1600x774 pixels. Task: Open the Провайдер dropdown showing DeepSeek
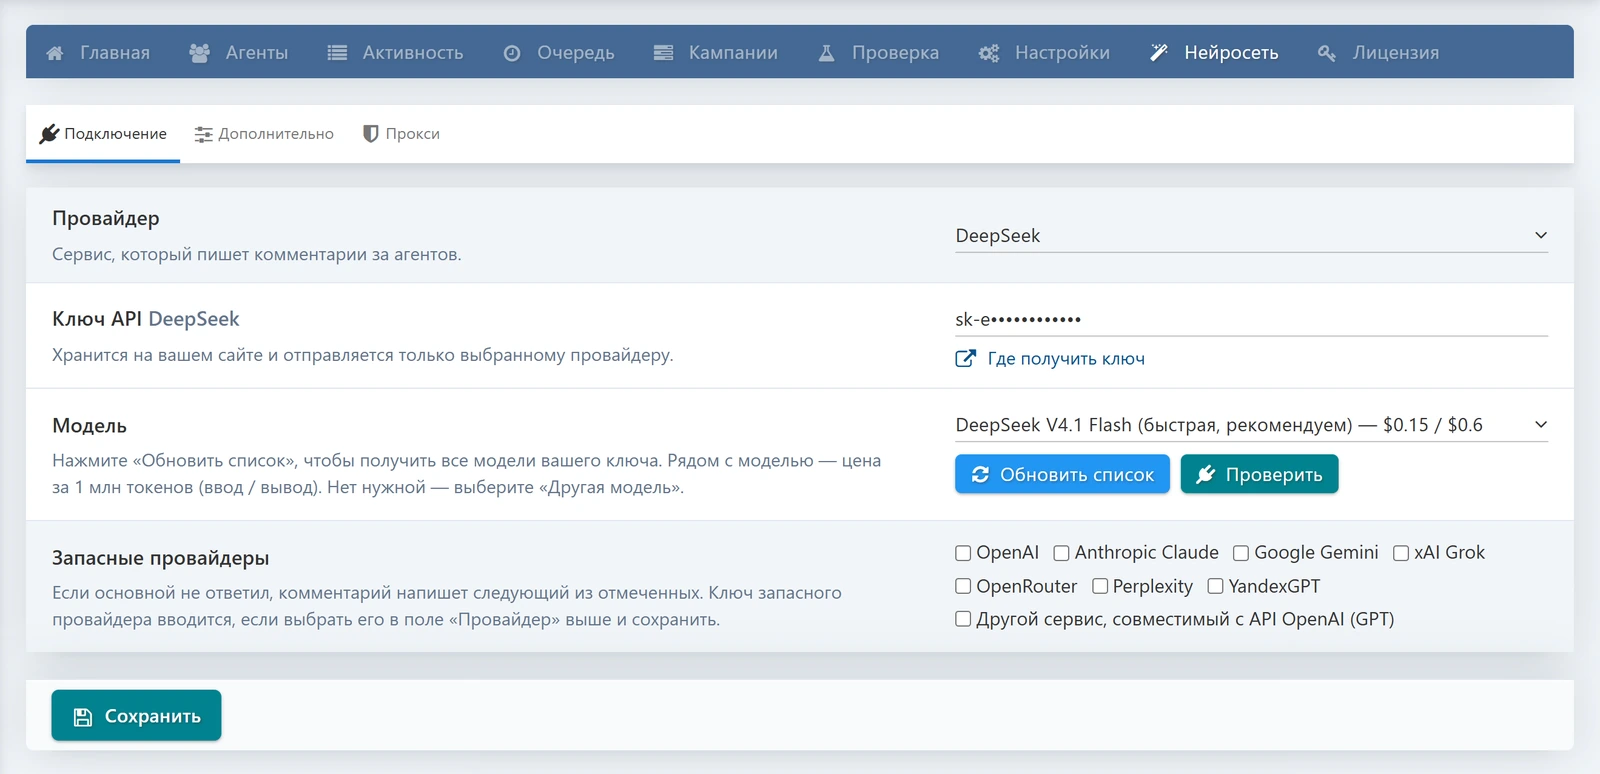pos(1251,236)
